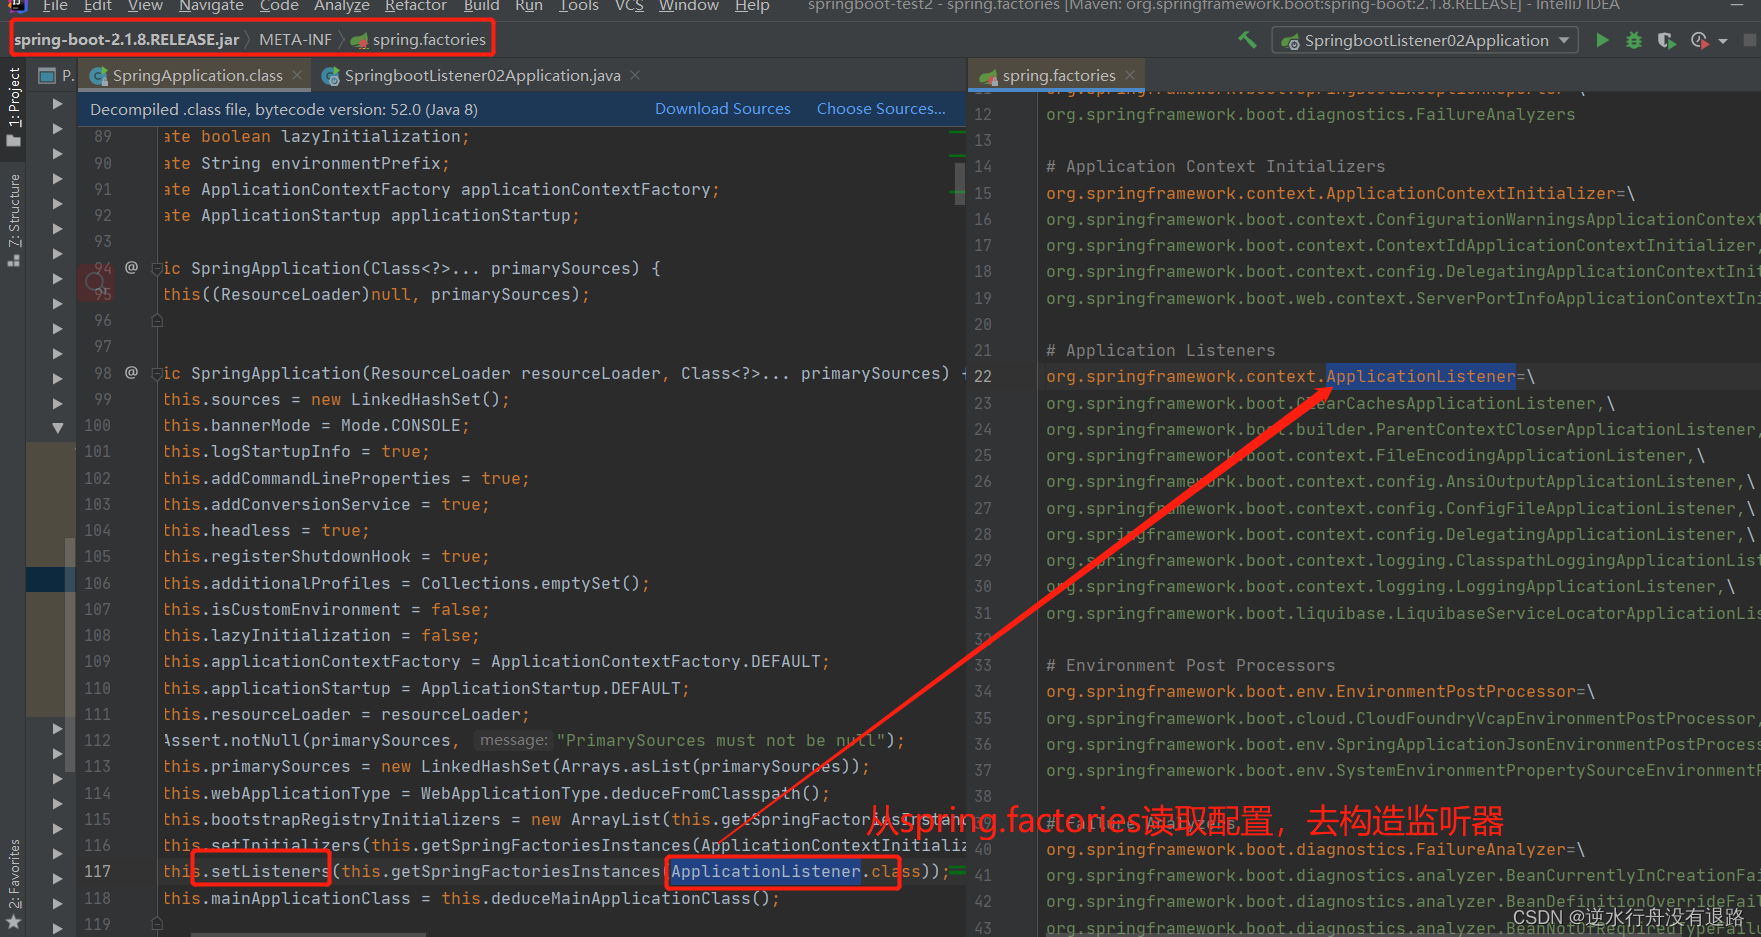The height and width of the screenshot is (937, 1761).
Task: Run with coverage shield icon
Action: 1666,40
